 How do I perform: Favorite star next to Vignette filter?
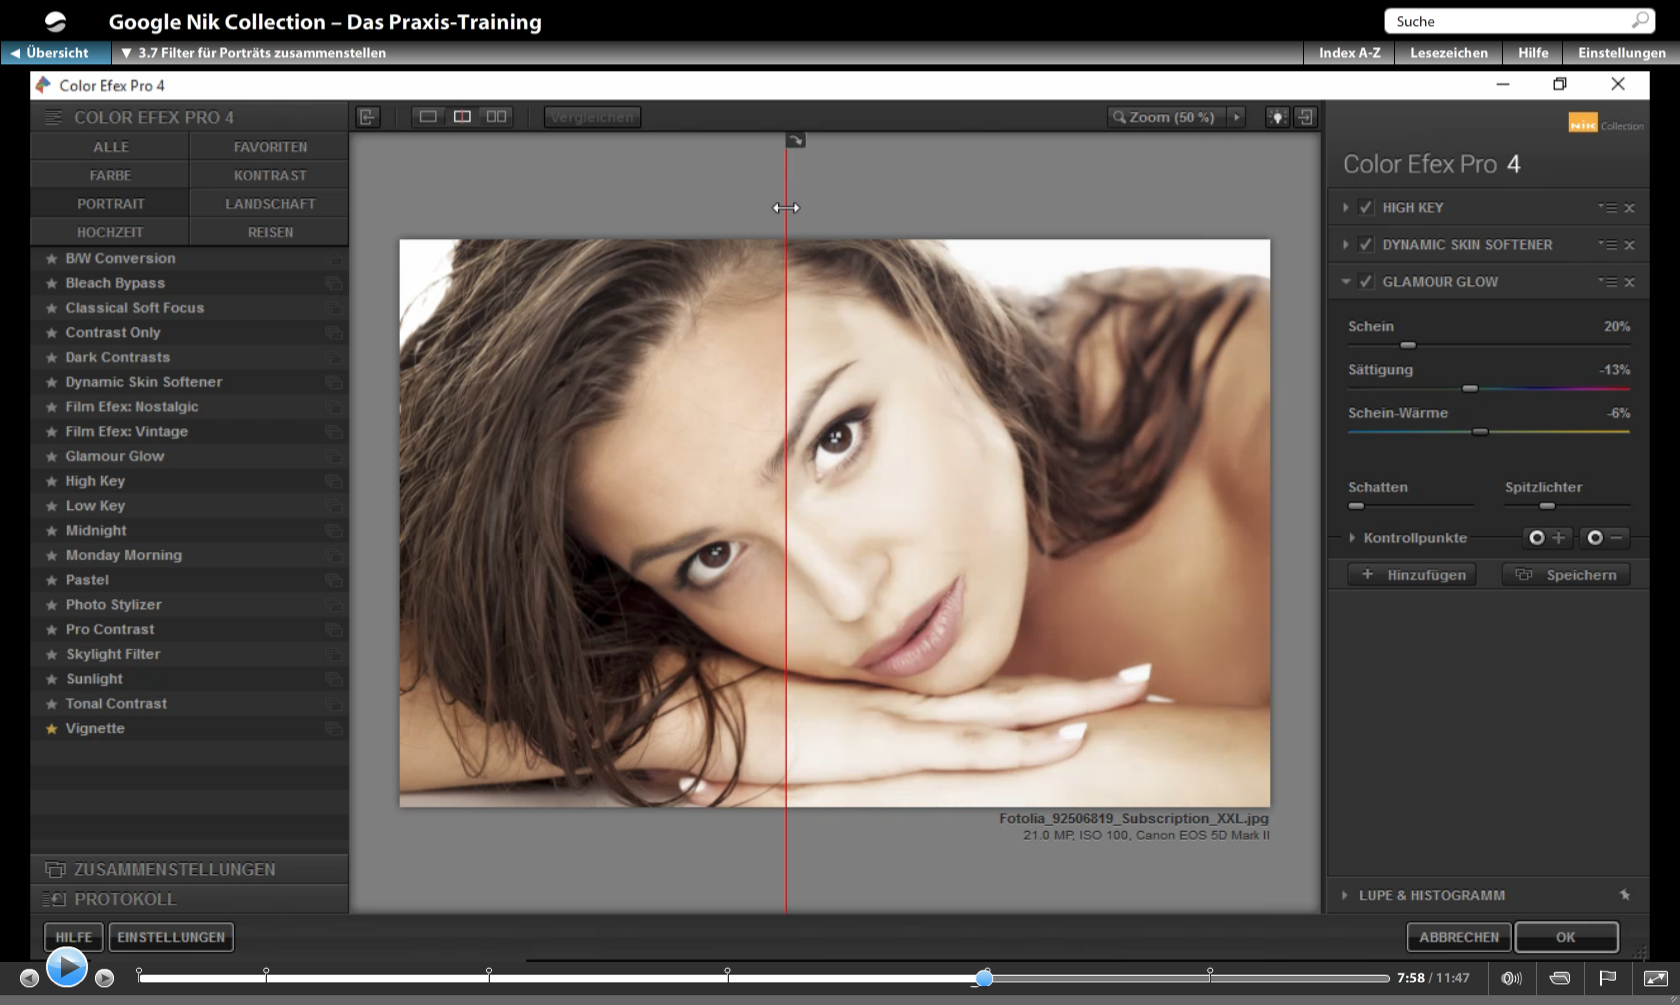[x=51, y=729]
